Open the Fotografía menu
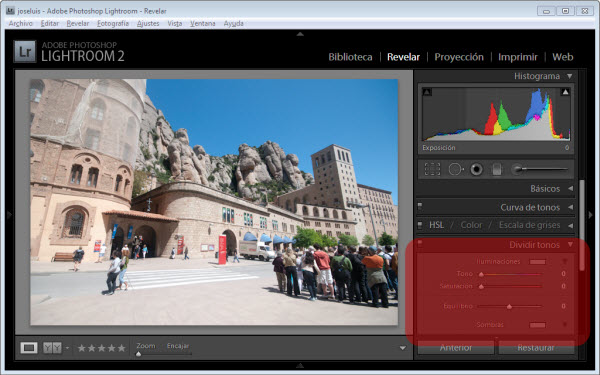The image size is (600, 375). (113, 23)
